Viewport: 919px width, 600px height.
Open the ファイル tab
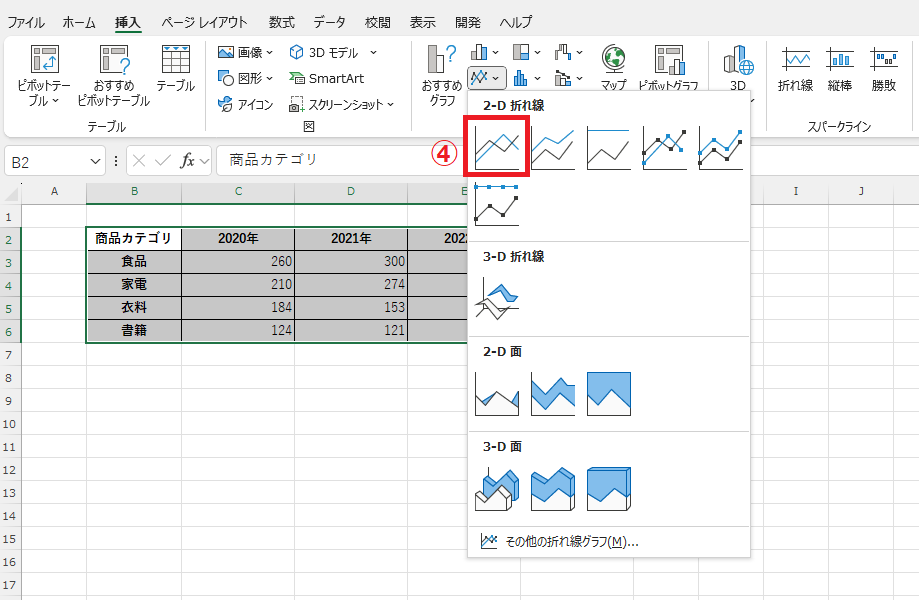(x=26, y=22)
